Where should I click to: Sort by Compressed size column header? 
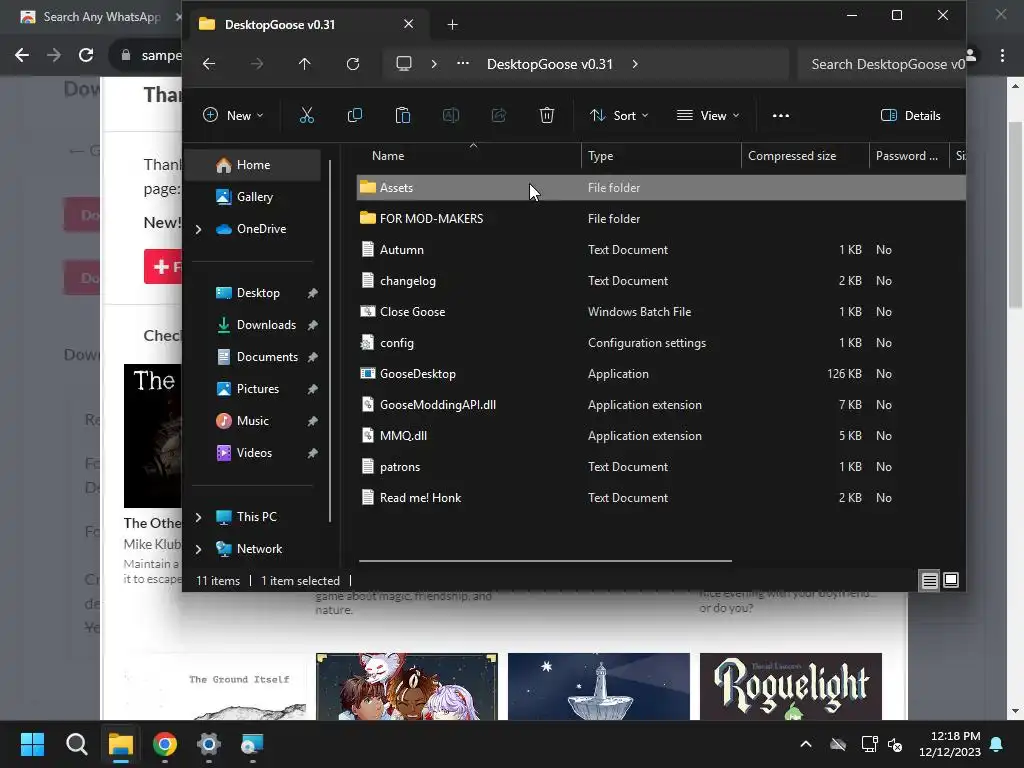coord(805,155)
